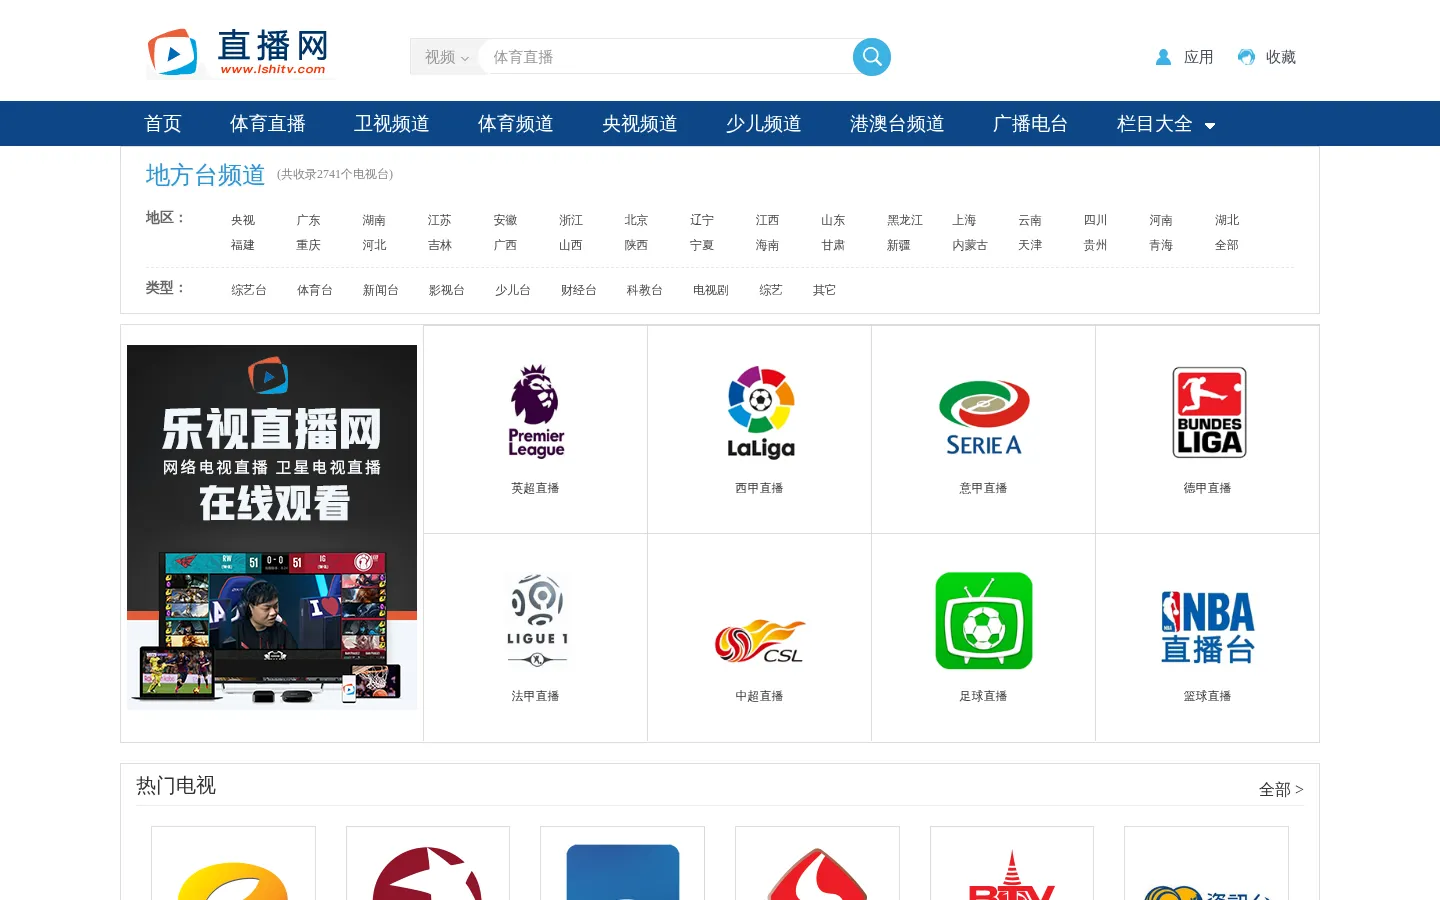Click the 收藏 text link

click(1281, 57)
